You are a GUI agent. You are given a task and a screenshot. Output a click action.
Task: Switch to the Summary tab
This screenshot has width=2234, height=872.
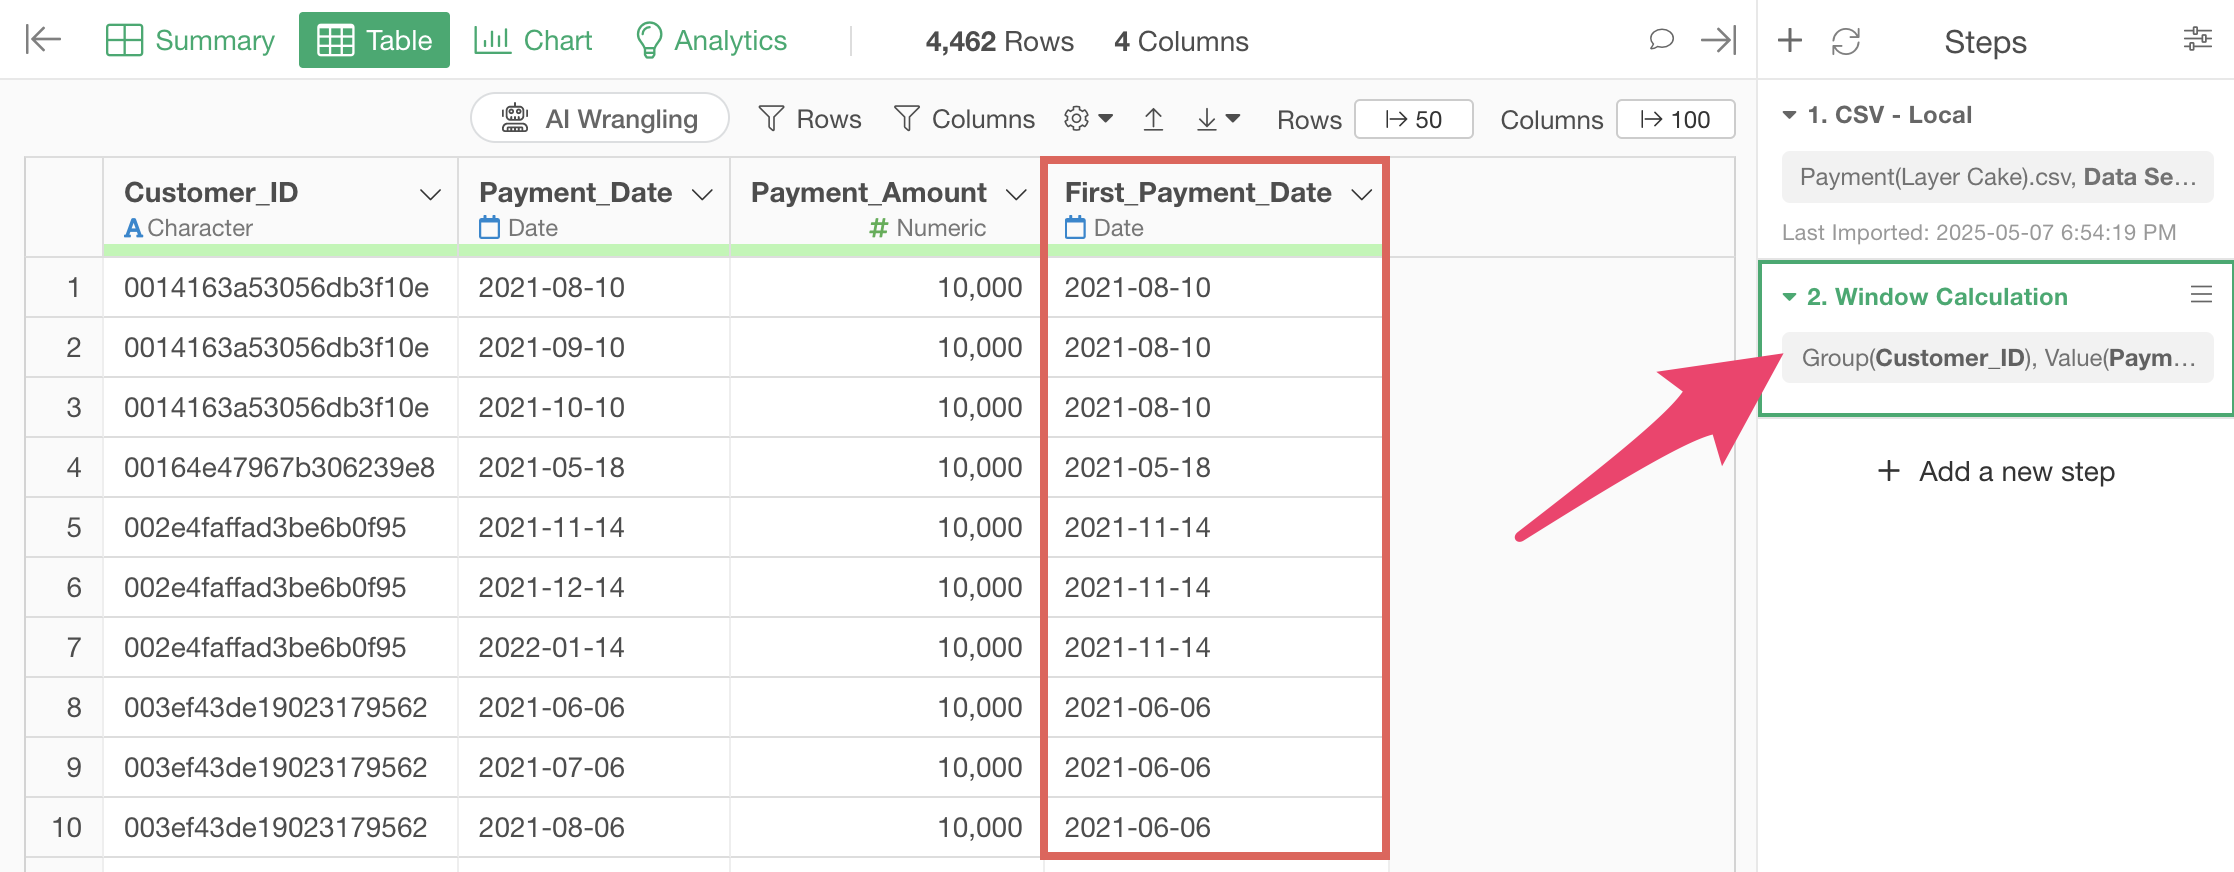tap(190, 40)
